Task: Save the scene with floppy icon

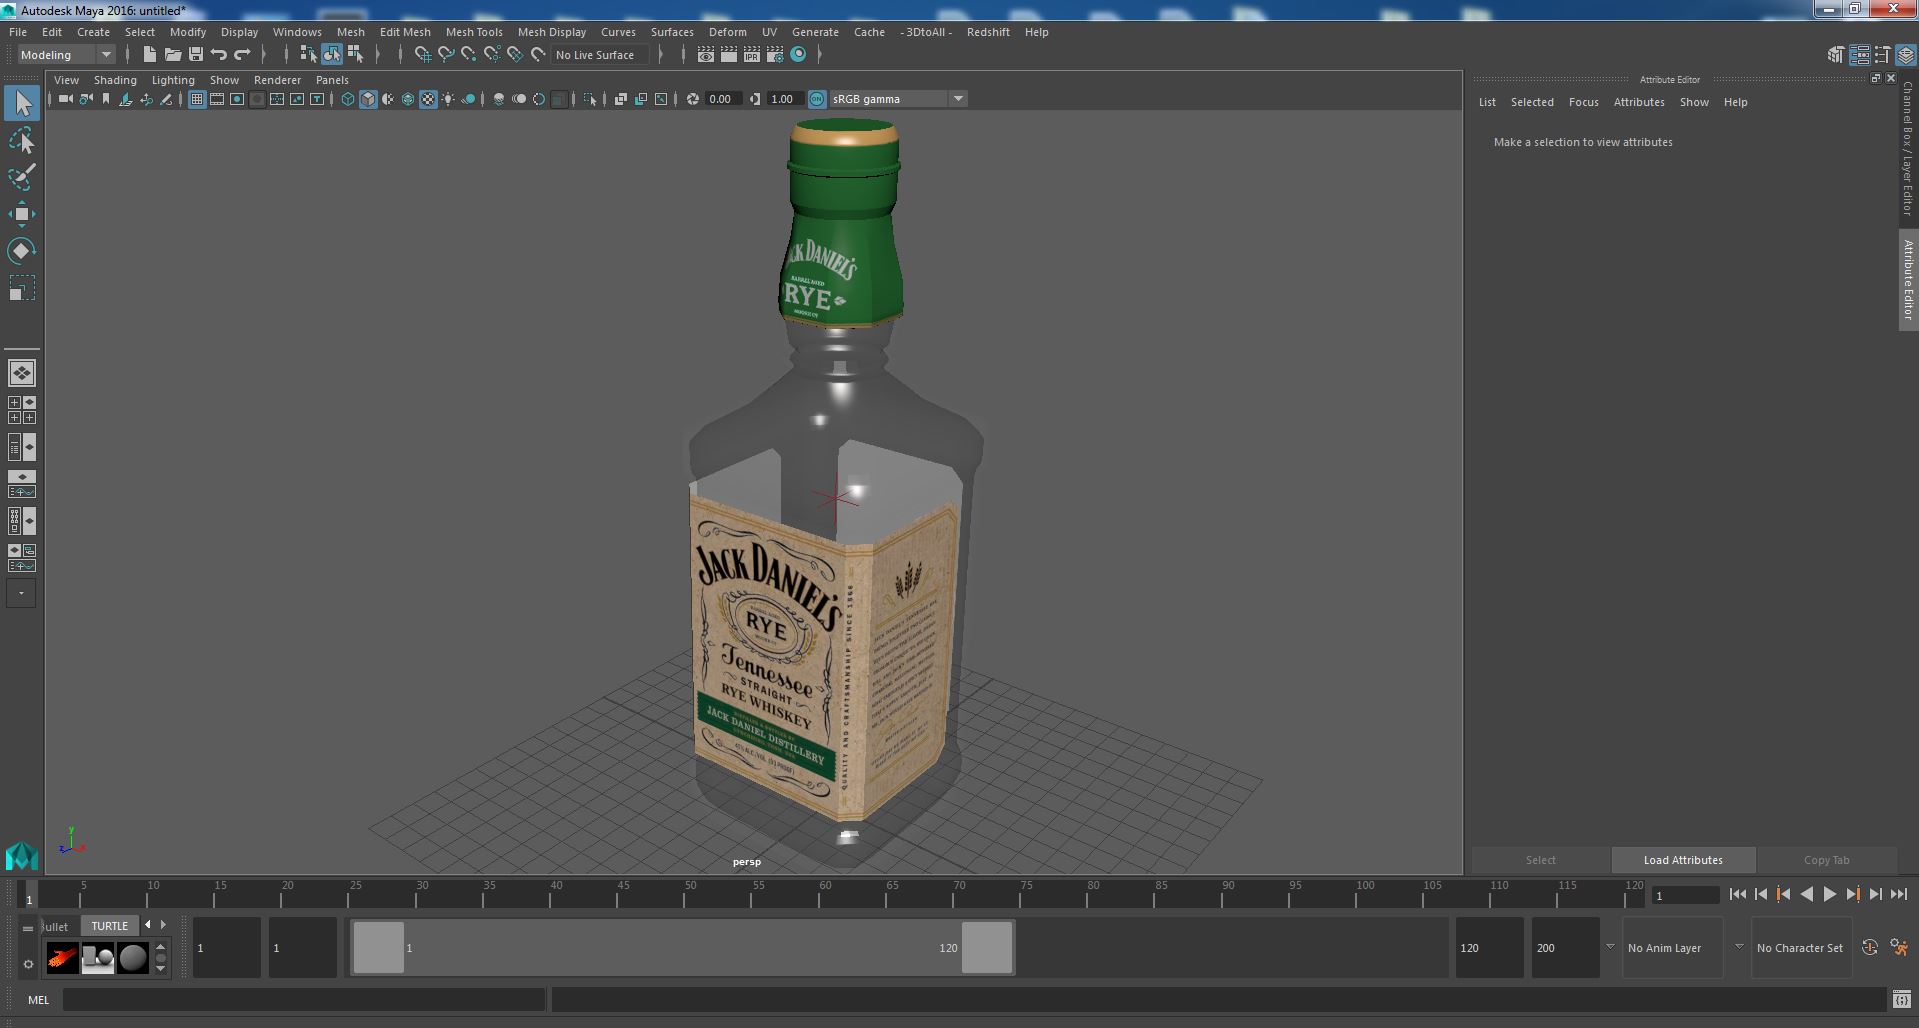Action: point(195,55)
